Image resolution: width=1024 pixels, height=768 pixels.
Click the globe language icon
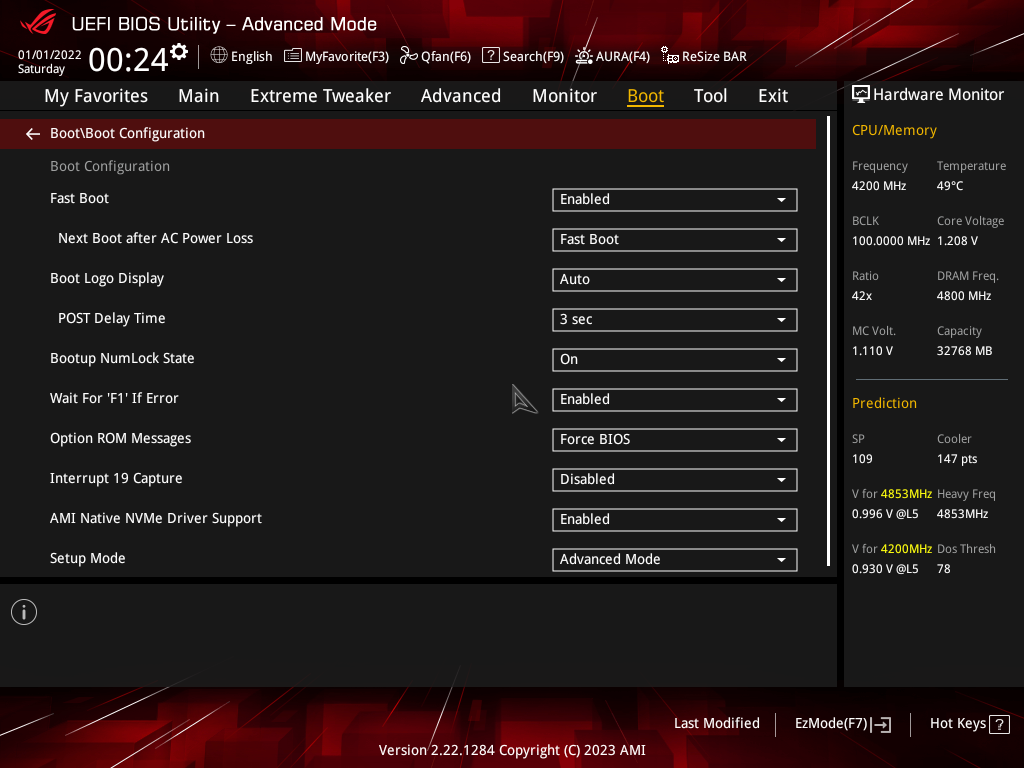click(x=219, y=56)
